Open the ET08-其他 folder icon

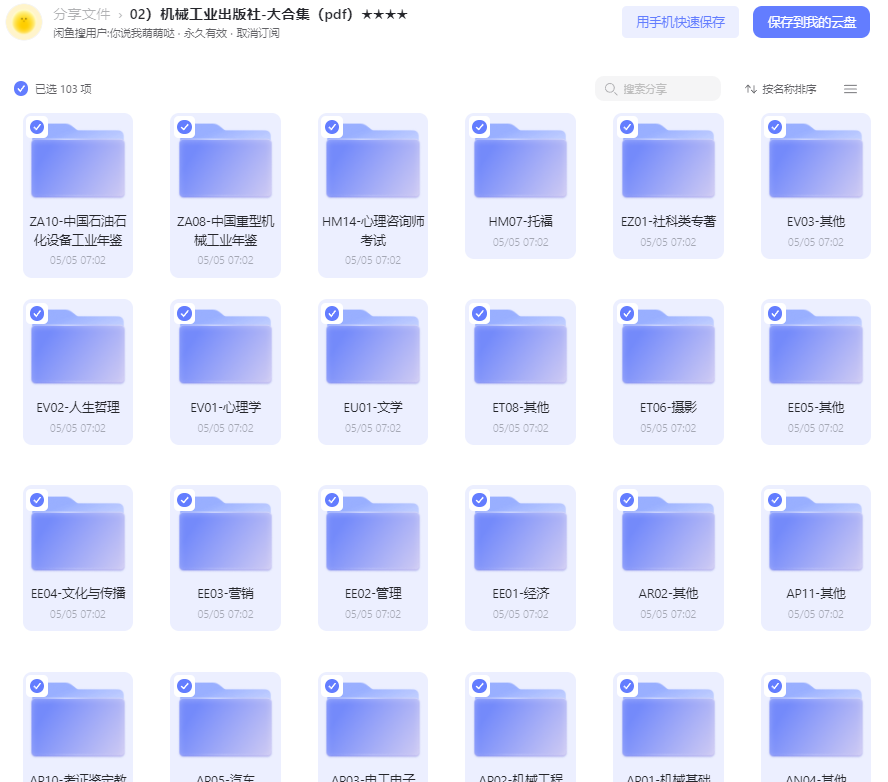coord(520,347)
